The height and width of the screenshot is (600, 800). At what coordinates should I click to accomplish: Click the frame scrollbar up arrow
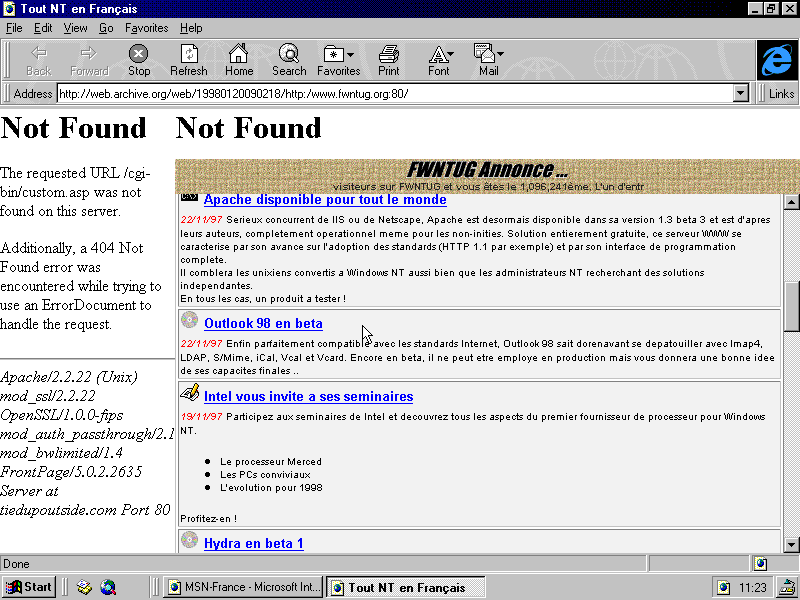click(791, 202)
